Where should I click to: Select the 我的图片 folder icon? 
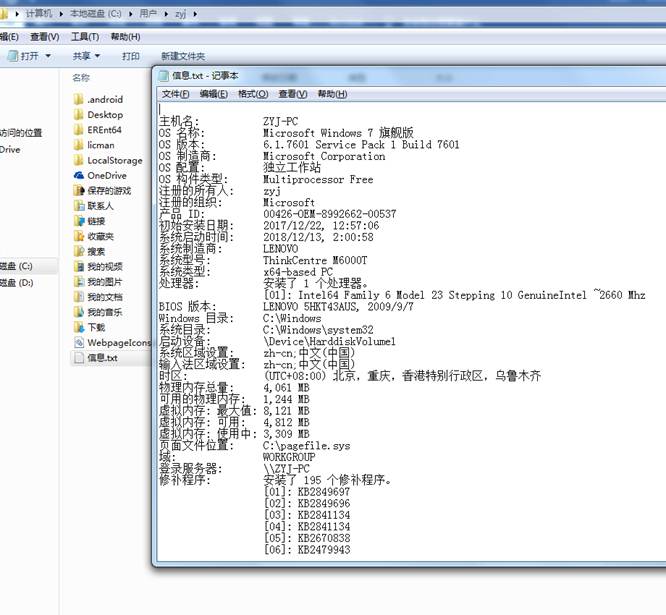pyautogui.click(x=79, y=282)
